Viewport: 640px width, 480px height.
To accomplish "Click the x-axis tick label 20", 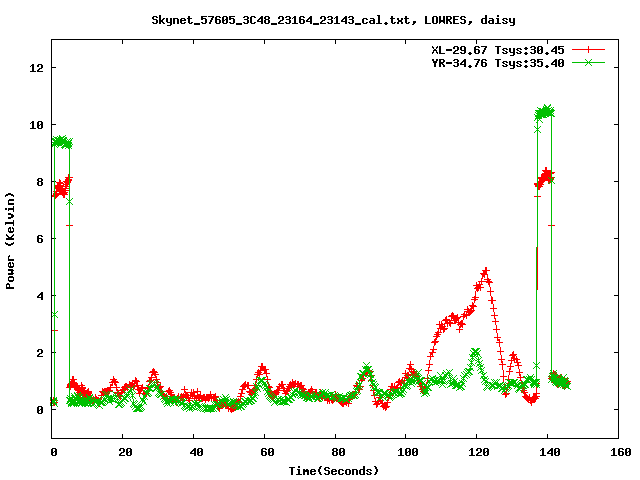I will pos(125,452).
